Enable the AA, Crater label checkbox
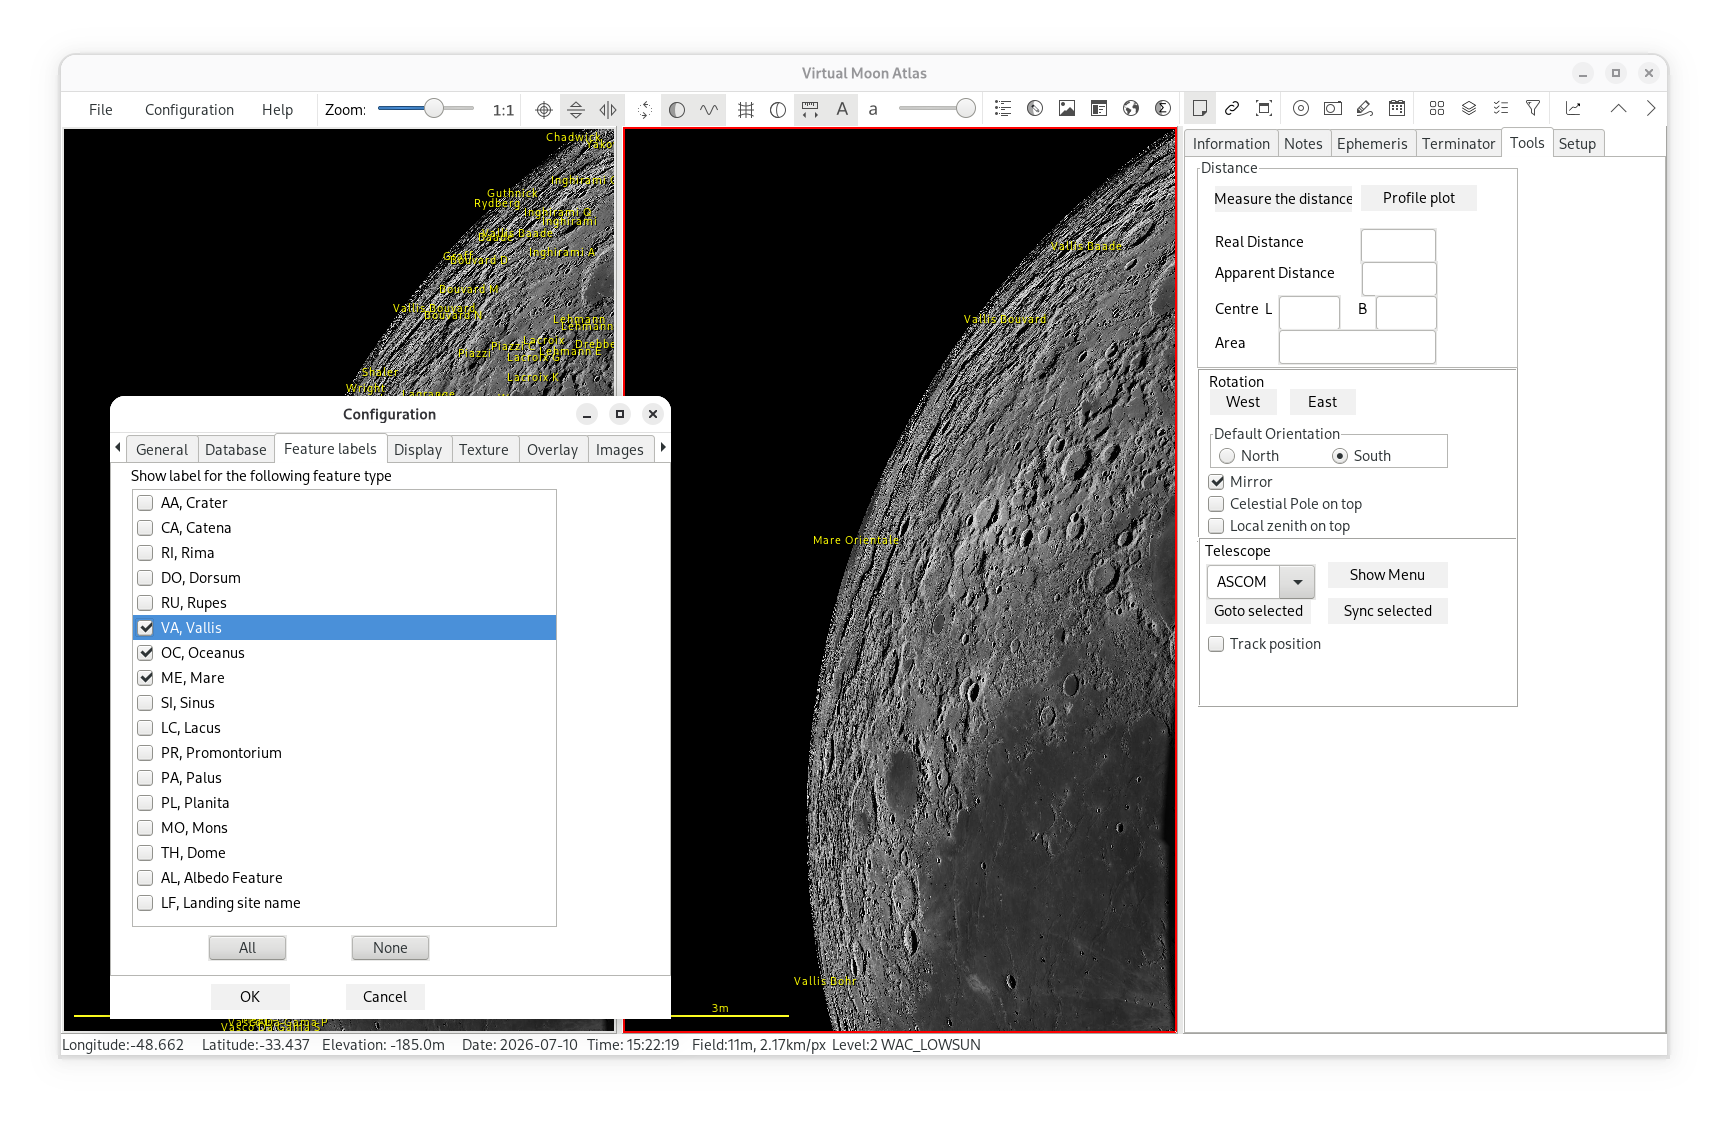 [146, 503]
